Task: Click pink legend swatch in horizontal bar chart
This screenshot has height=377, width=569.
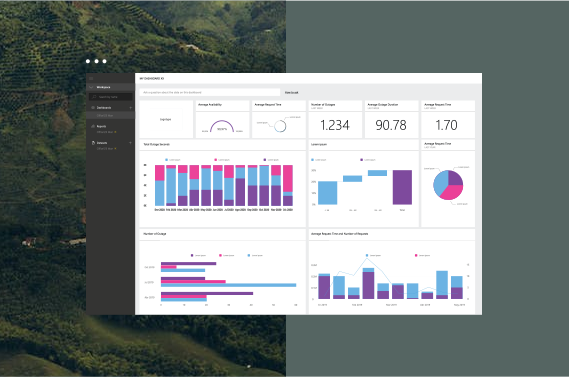Action: tap(220, 255)
